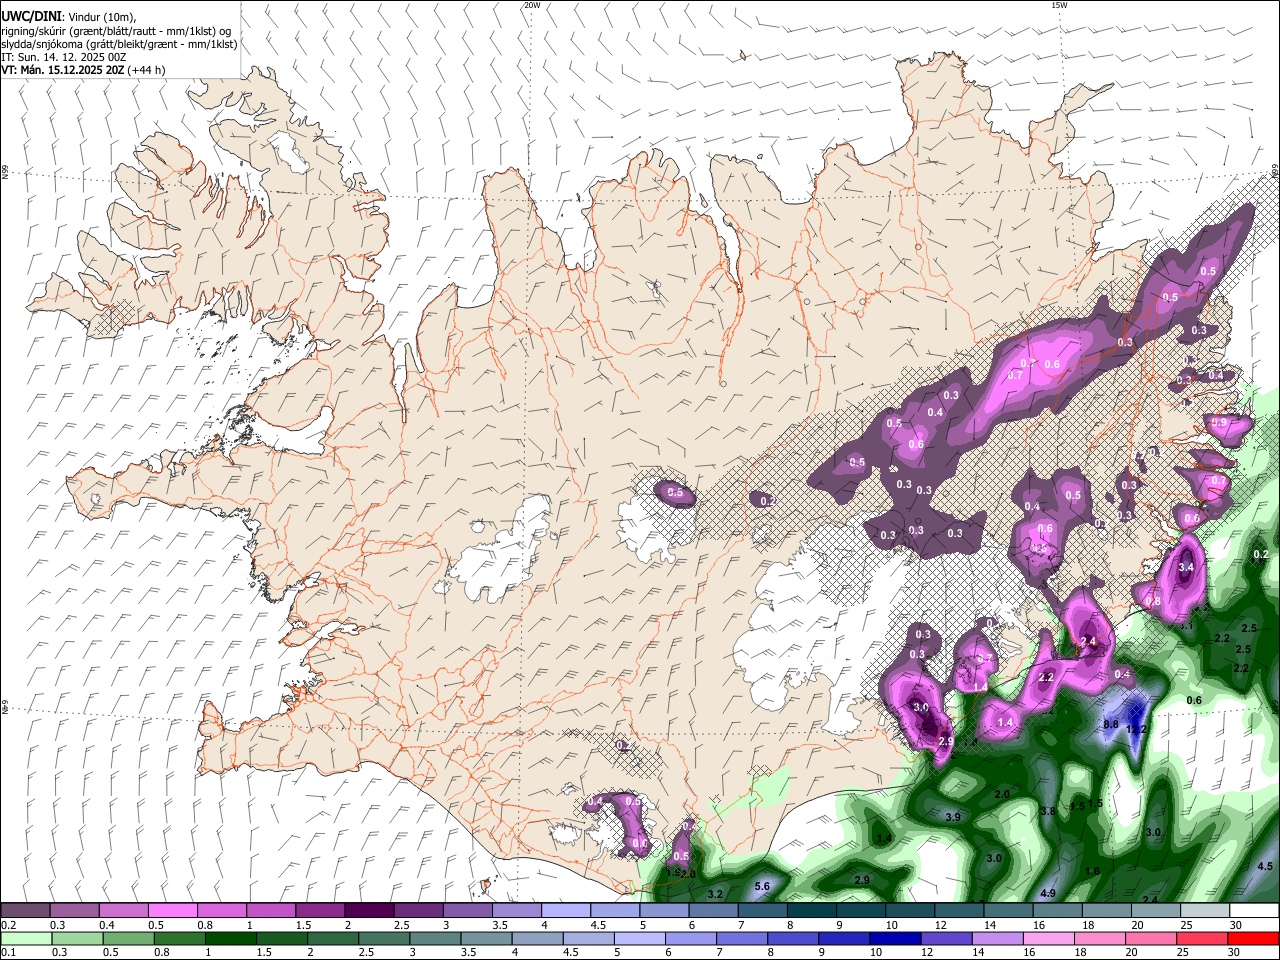Click the 3.4 snowfall value on the map
The height and width of the screenshot is (960, 1280).
point(1186,567)
